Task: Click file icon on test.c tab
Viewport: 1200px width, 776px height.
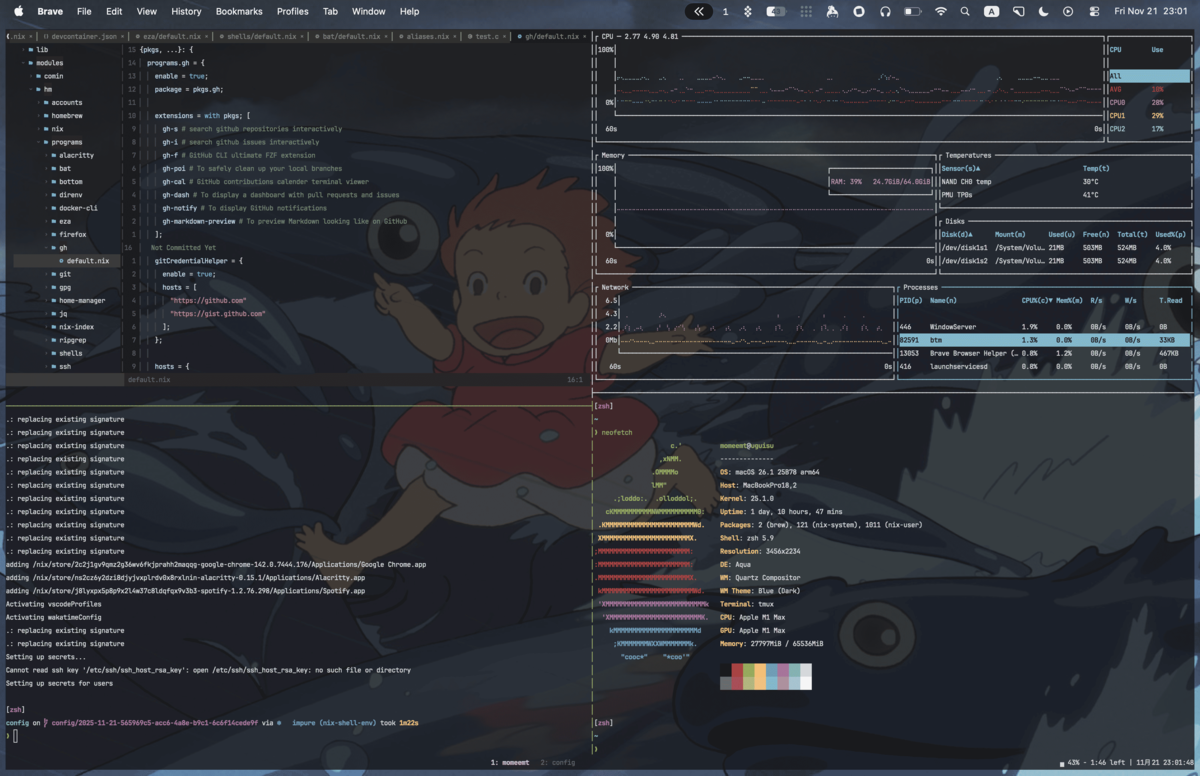Action: pos(470,36)
